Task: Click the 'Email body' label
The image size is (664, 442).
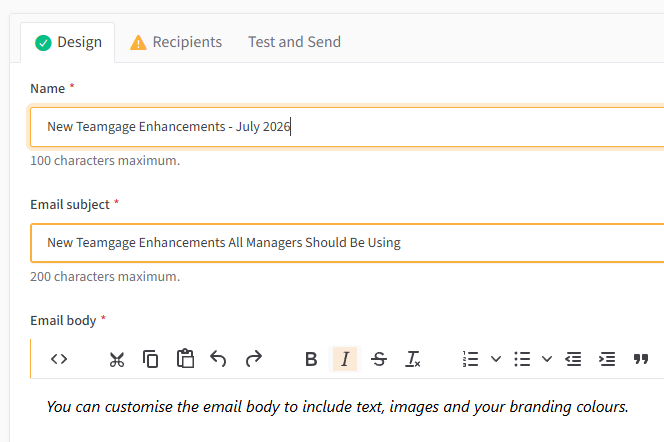Action: click(63, 320)
